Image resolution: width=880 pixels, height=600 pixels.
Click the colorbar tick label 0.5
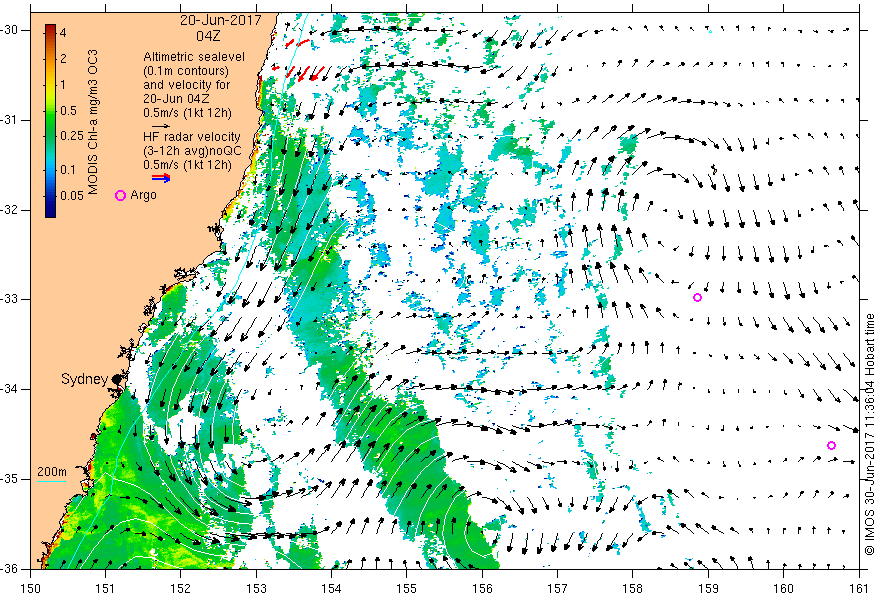pos(68,111)
